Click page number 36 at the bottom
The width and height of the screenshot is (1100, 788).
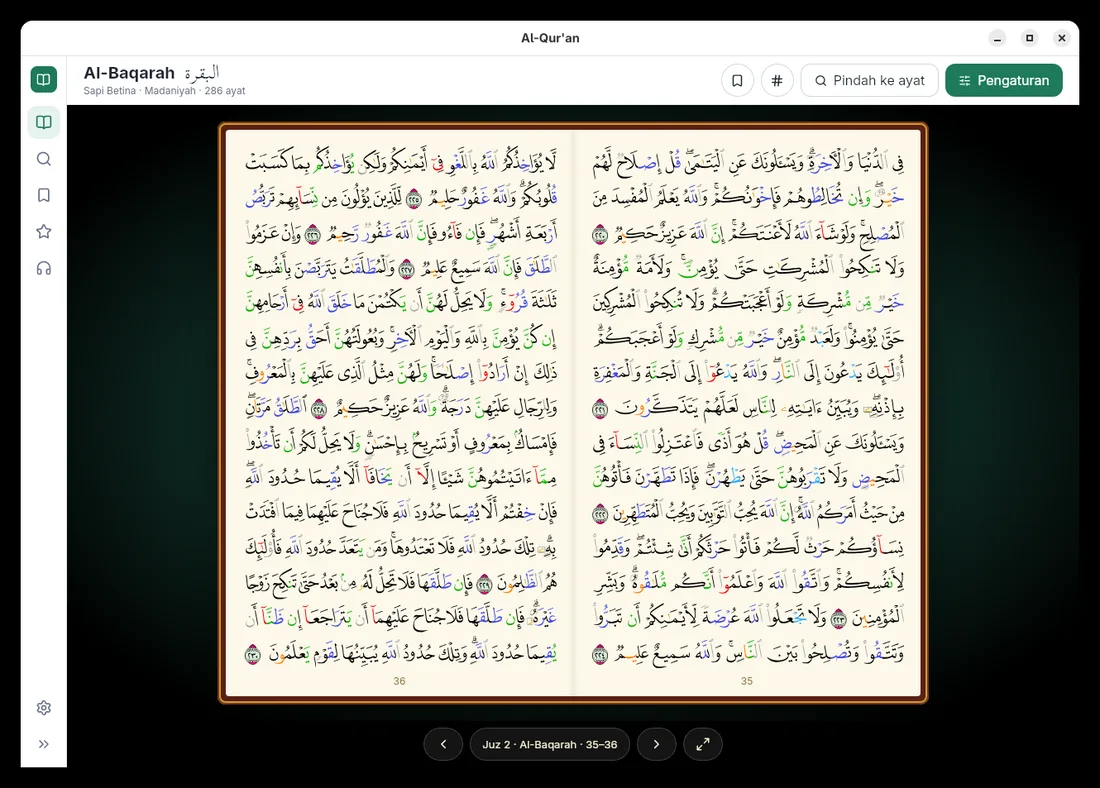(x=399, y=681)
